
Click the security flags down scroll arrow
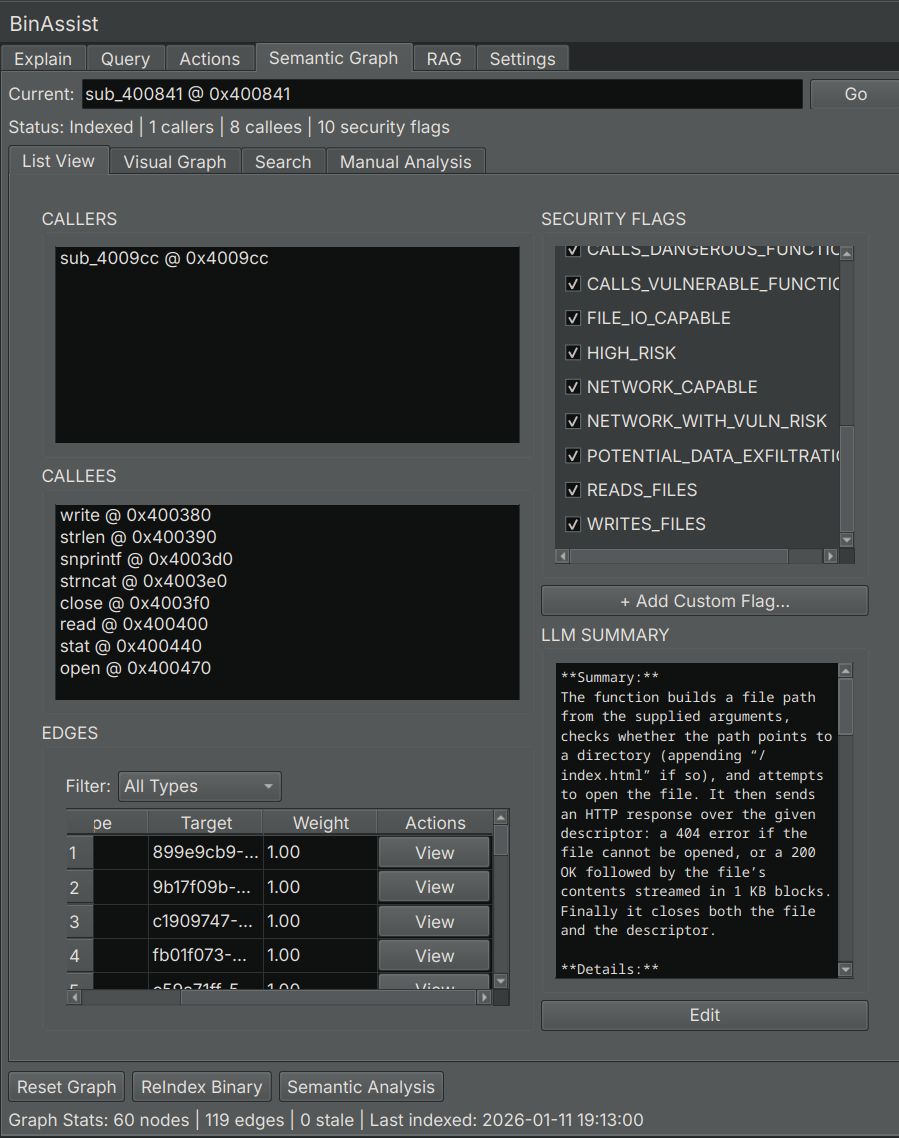point(845,539)
